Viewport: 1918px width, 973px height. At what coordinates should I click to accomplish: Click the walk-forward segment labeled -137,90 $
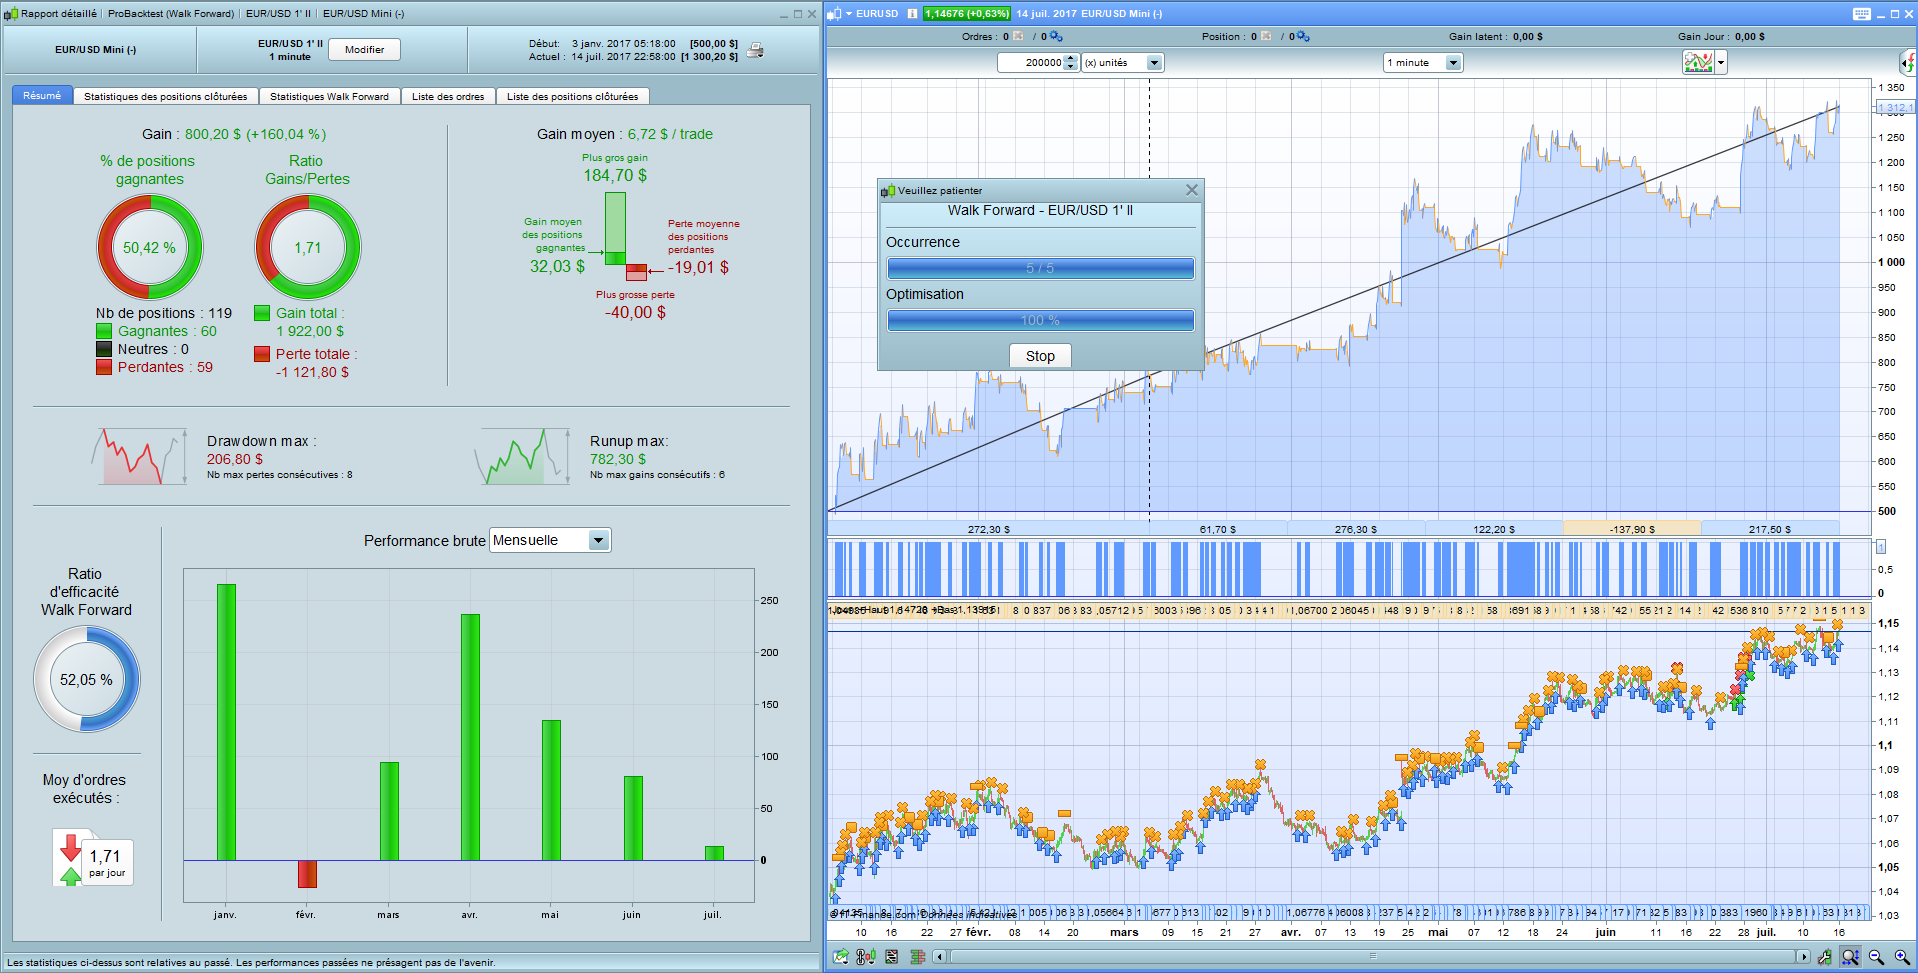click(x=1632, y=529)
